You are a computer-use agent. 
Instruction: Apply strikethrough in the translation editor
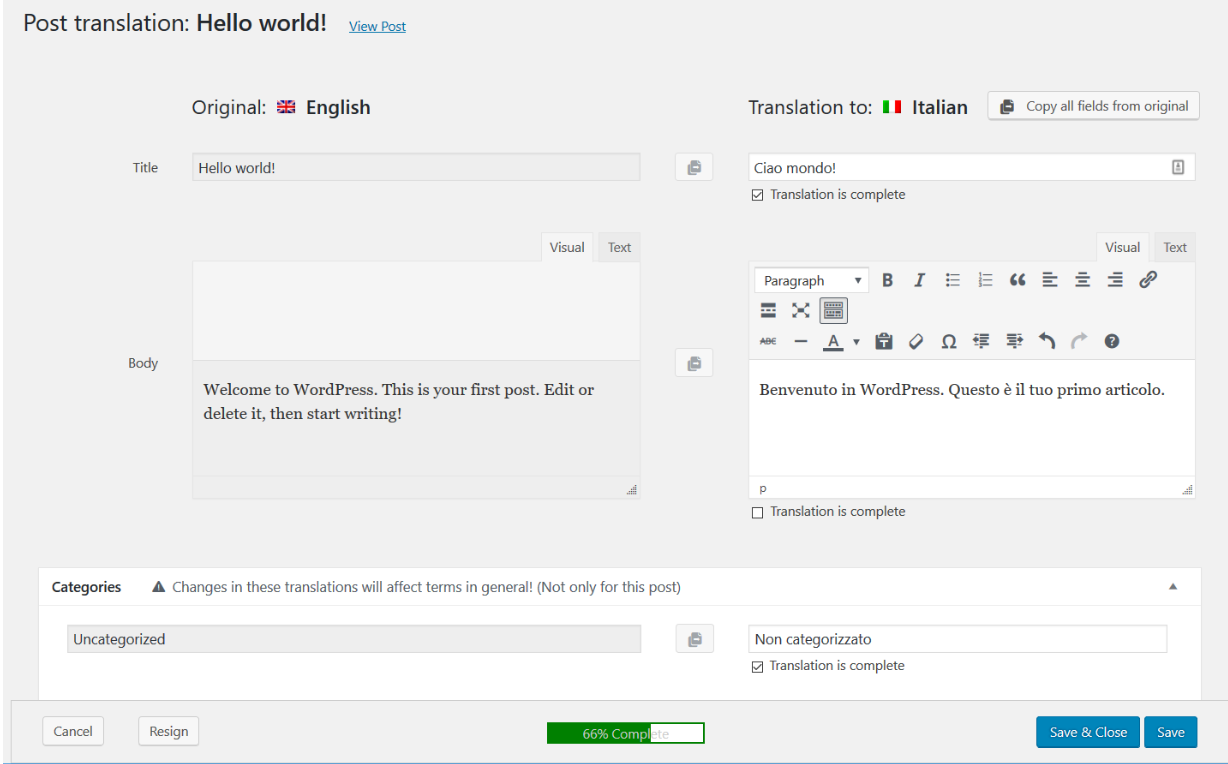click(x=767, y=341)
